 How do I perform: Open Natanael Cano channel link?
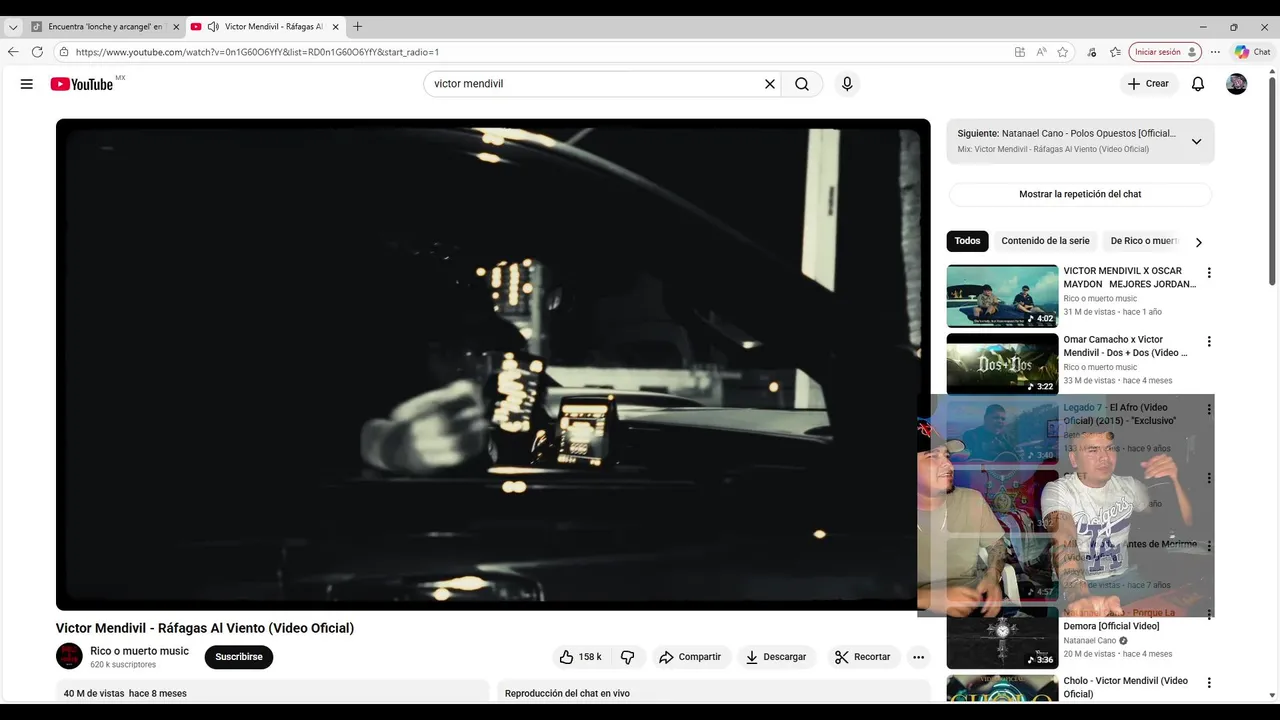point(1089,641)
